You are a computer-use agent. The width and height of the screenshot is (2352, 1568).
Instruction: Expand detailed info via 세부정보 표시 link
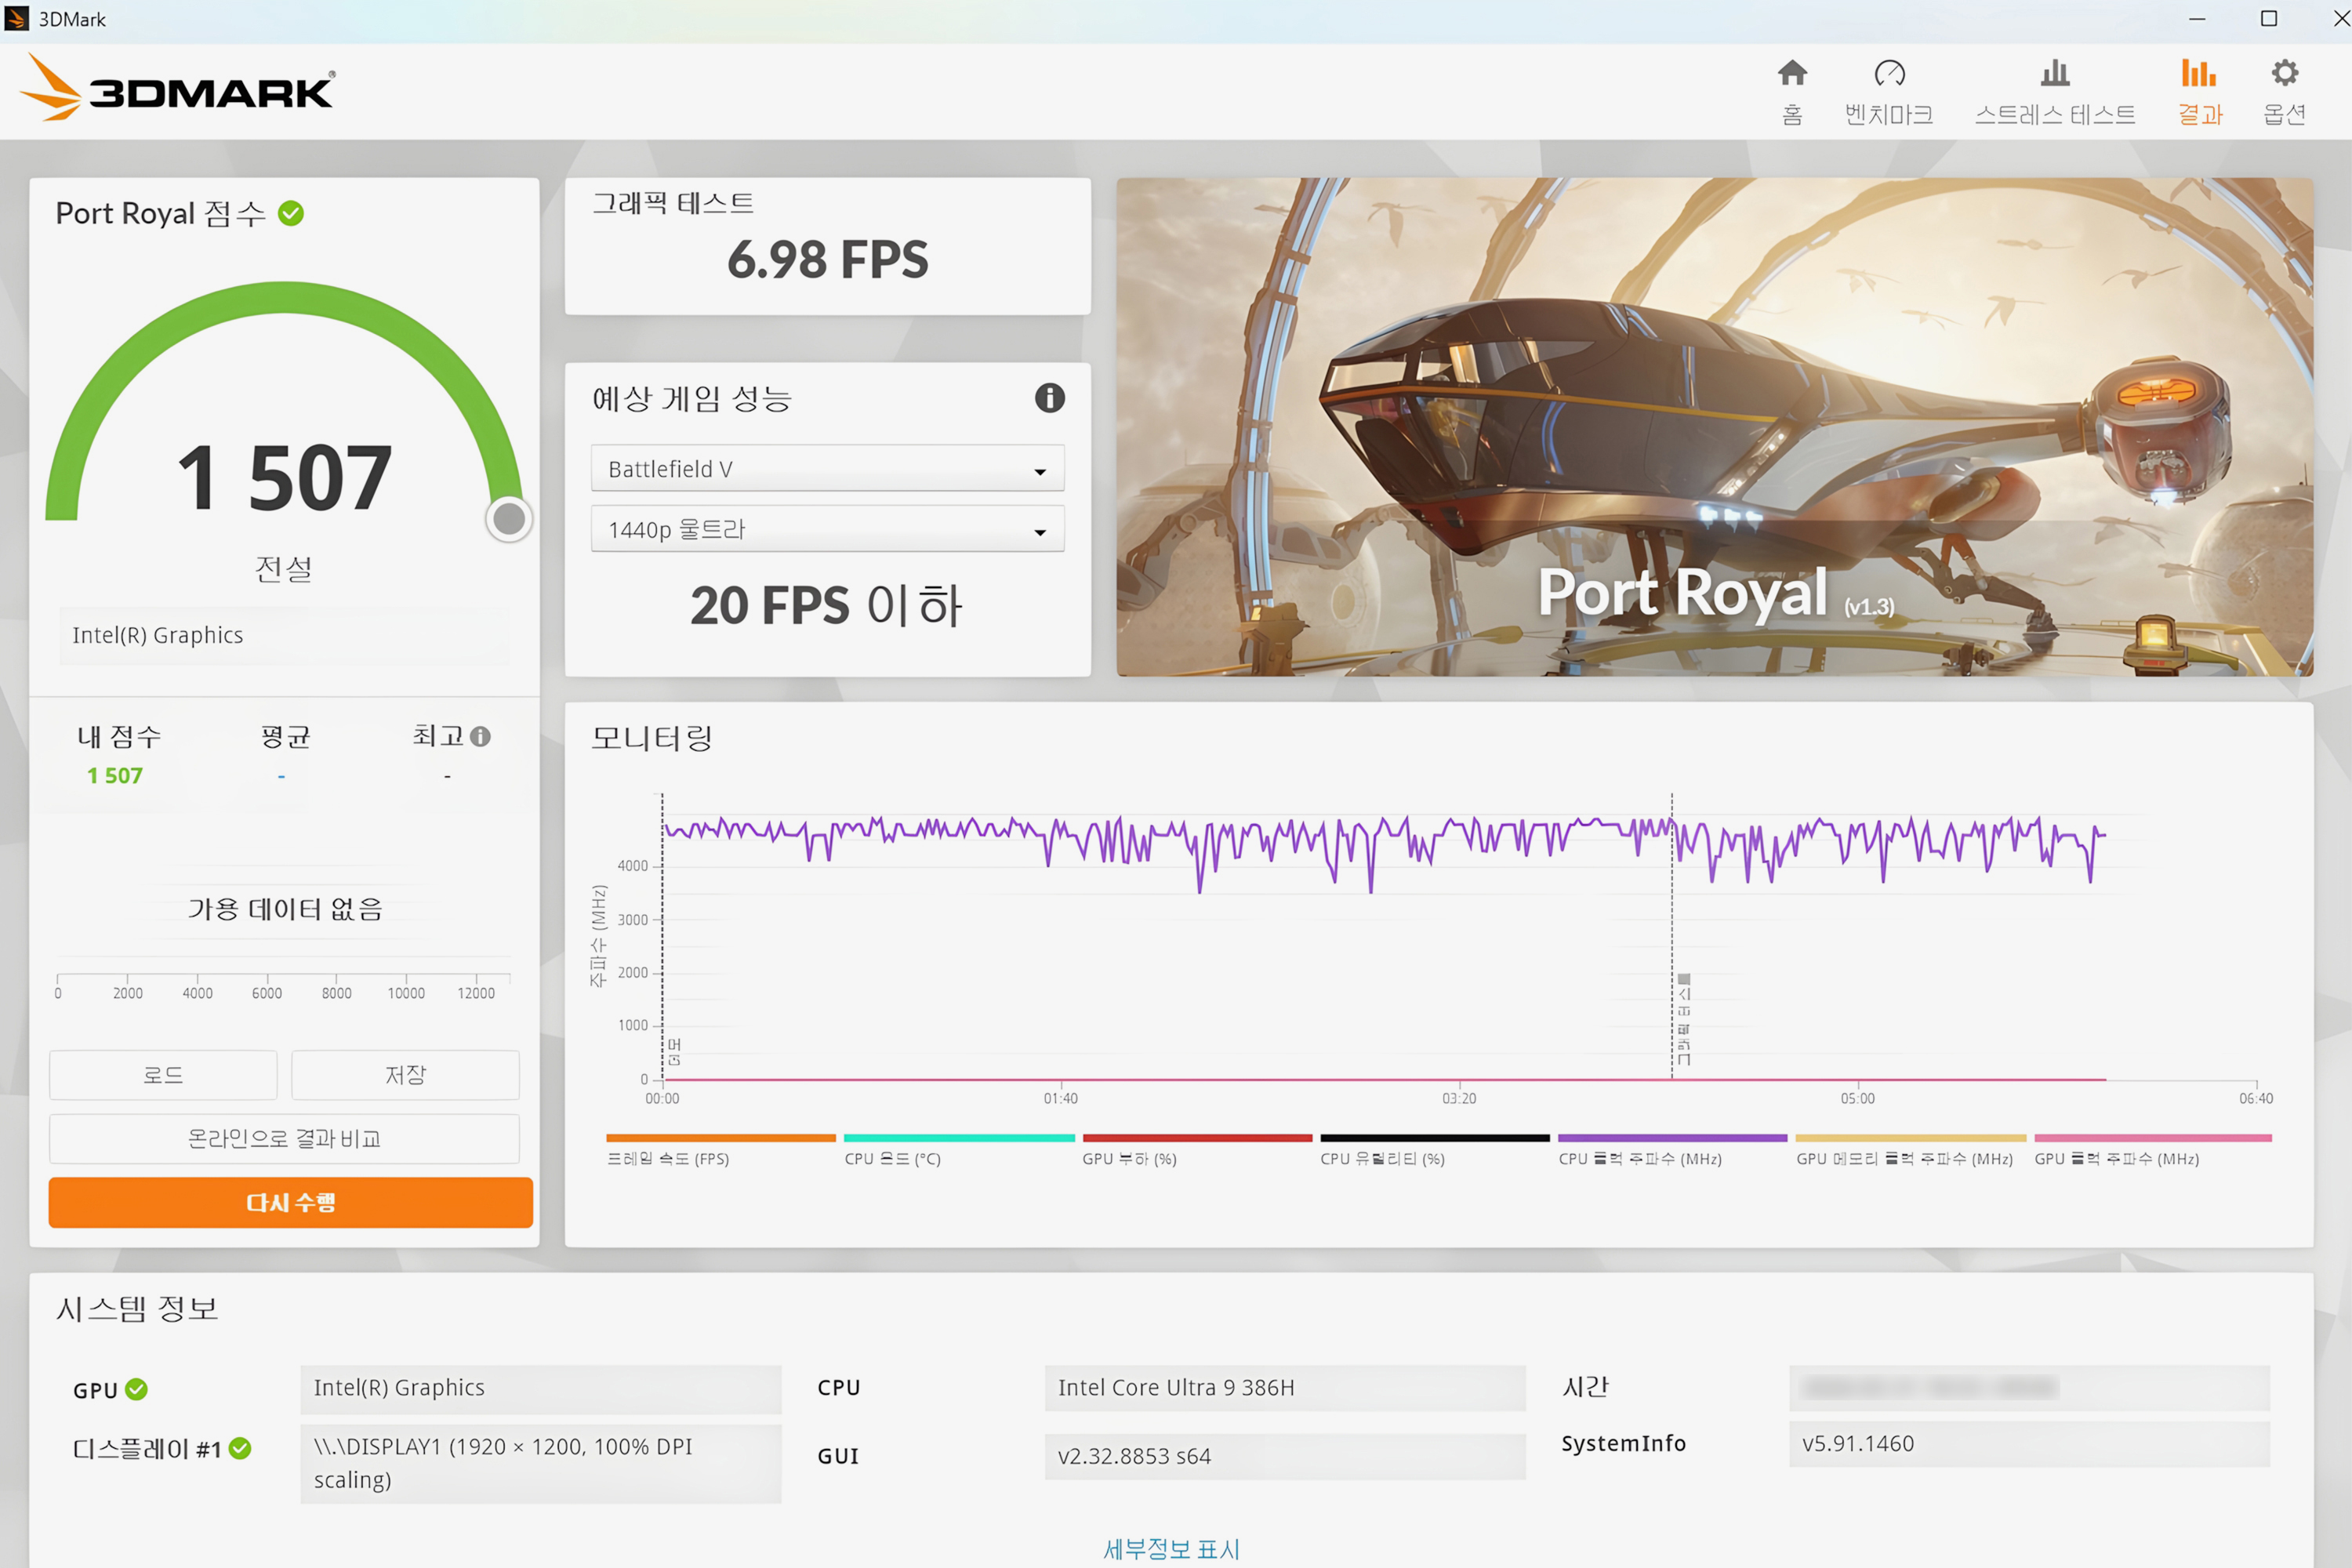[x=1171, y=1548]
